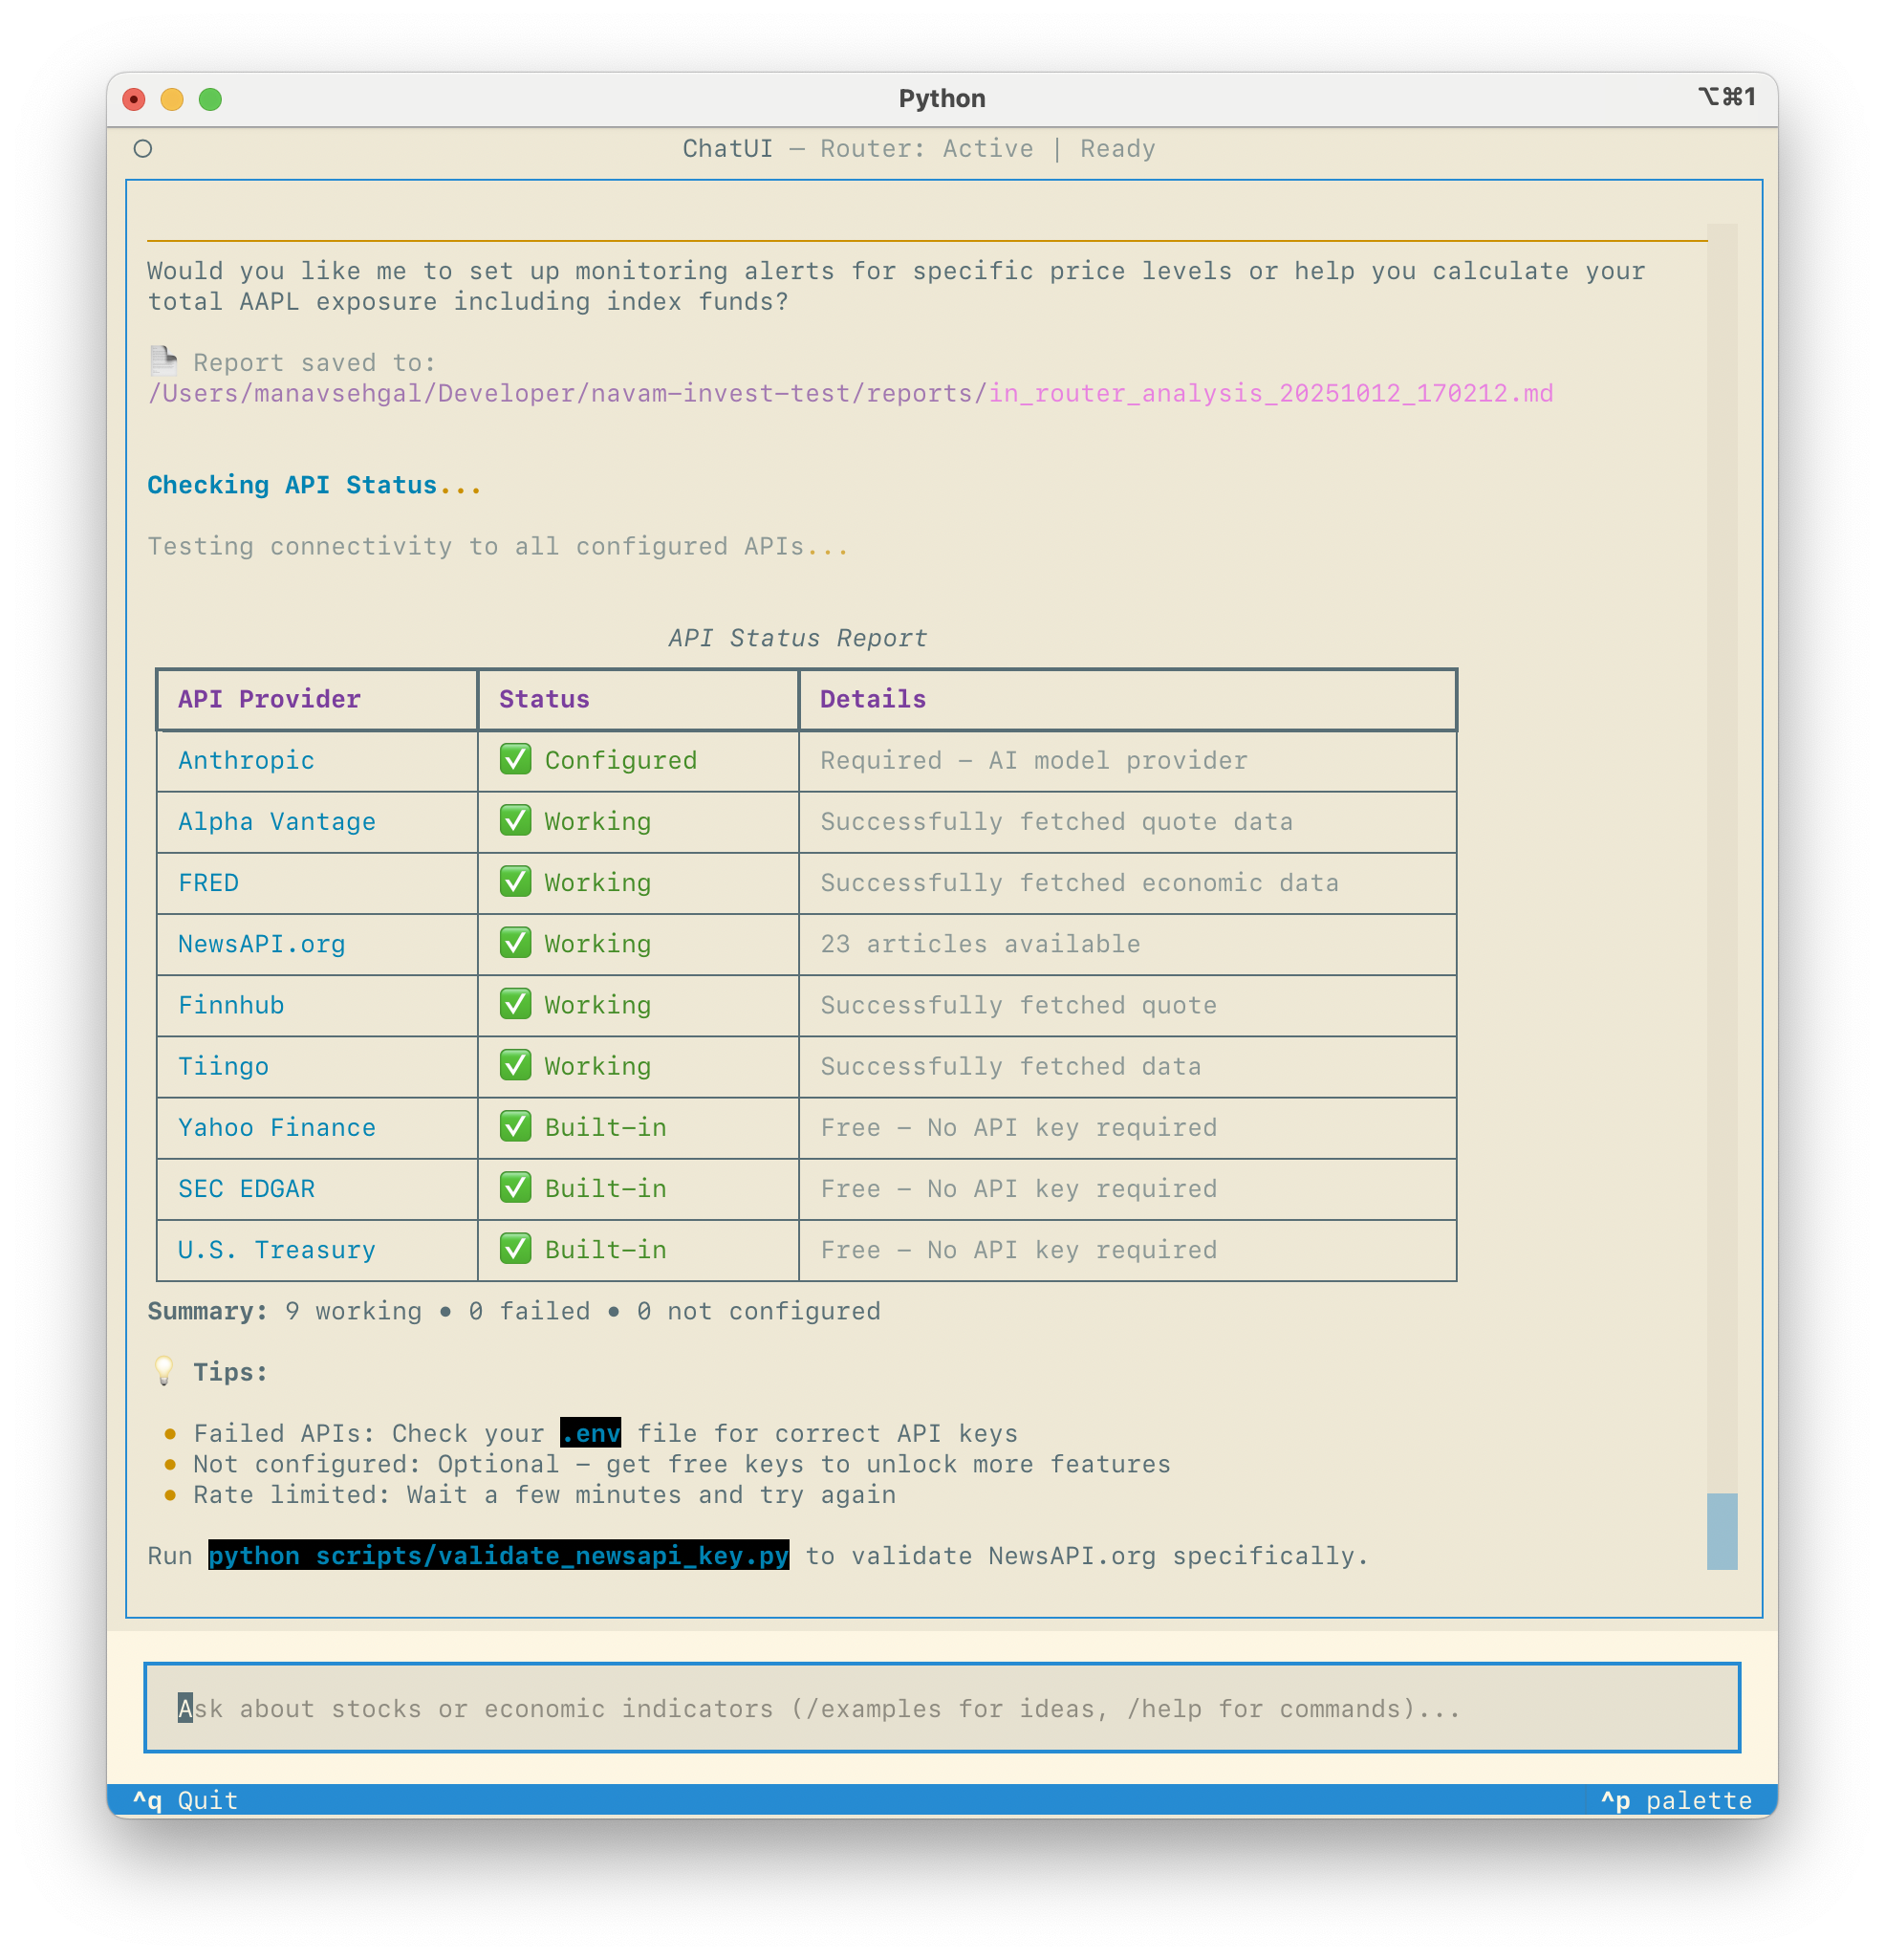The image size is (1885, 1960).
Task: Click the Built-in status for SEC EDGAR
Action: (x=605, y=1188)
